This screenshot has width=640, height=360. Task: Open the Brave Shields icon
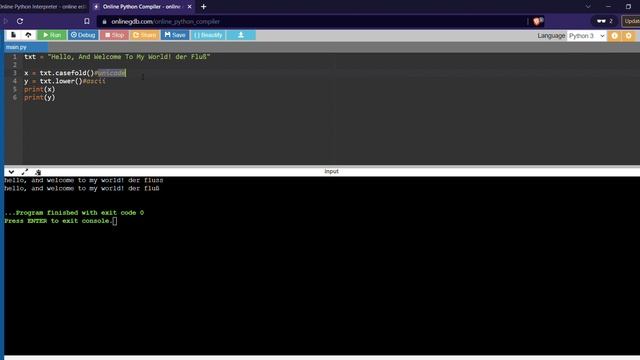tap(538, 21)
